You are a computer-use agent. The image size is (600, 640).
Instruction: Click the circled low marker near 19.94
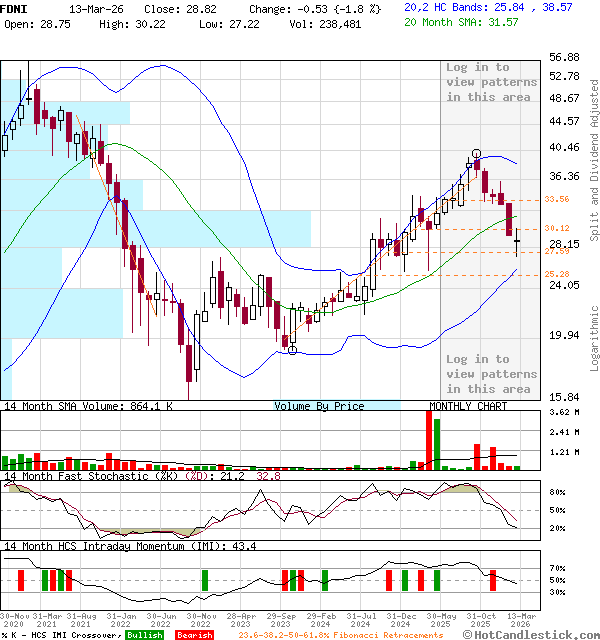pos(291,350)
